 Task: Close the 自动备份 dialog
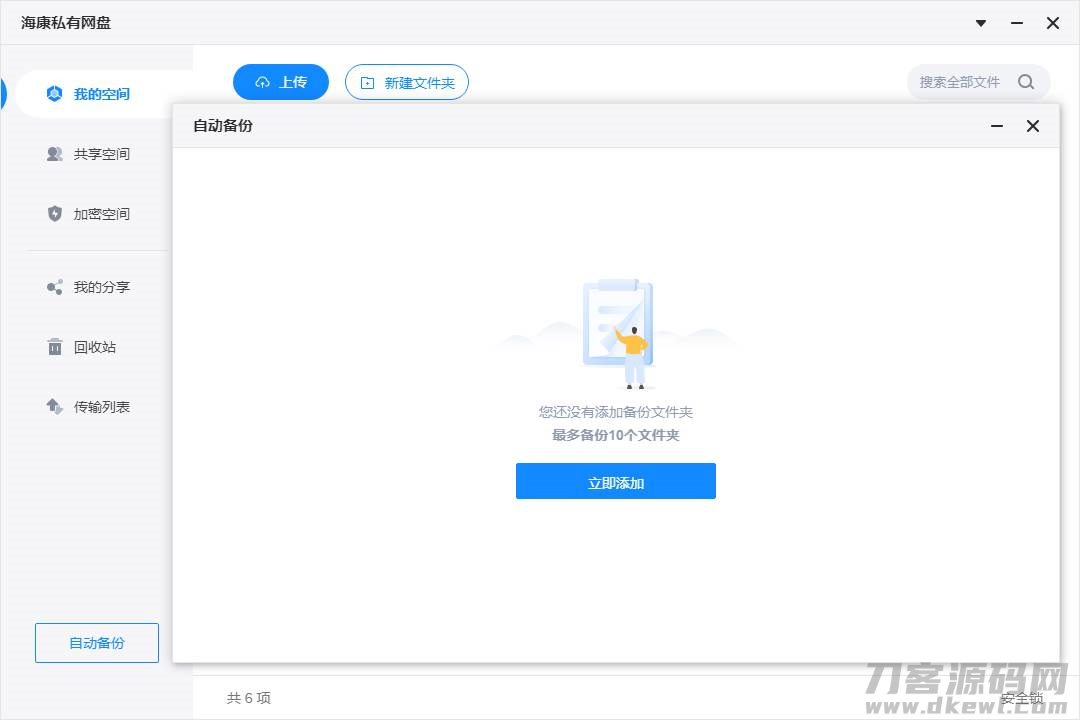pos(1032,126)
